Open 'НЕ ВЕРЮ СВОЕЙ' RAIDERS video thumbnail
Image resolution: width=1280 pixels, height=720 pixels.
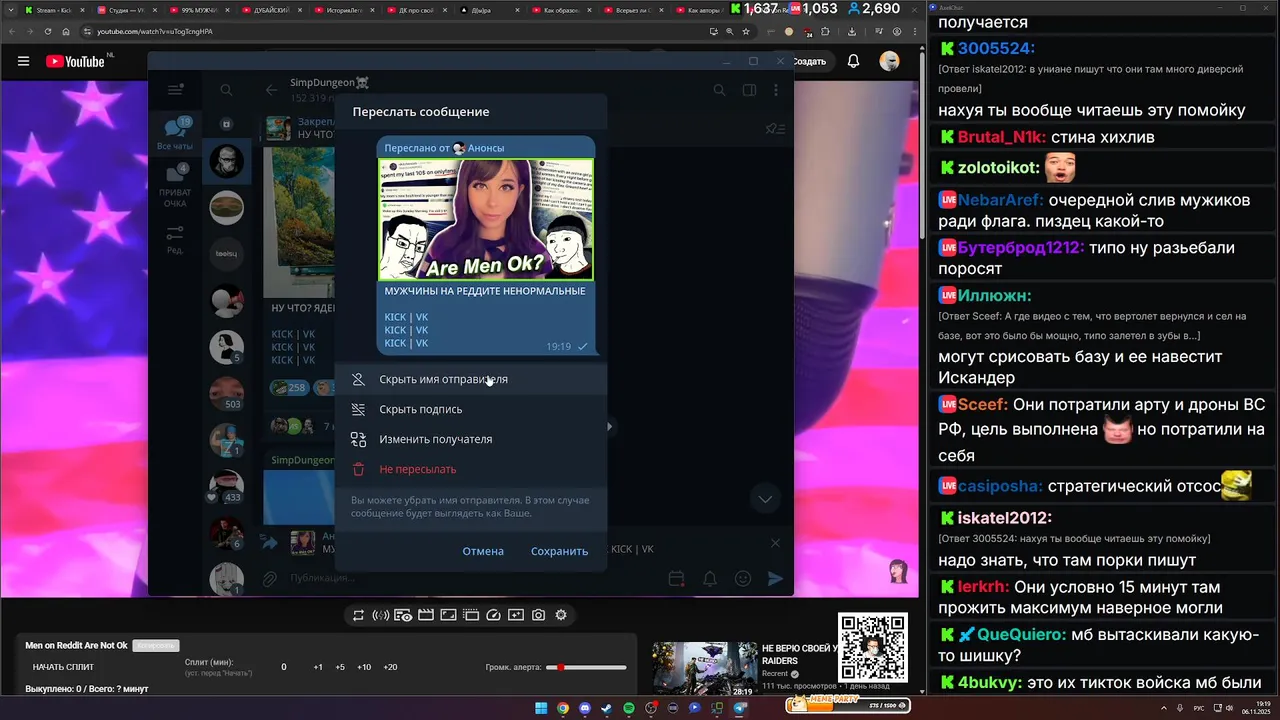[x=704, y=668]
